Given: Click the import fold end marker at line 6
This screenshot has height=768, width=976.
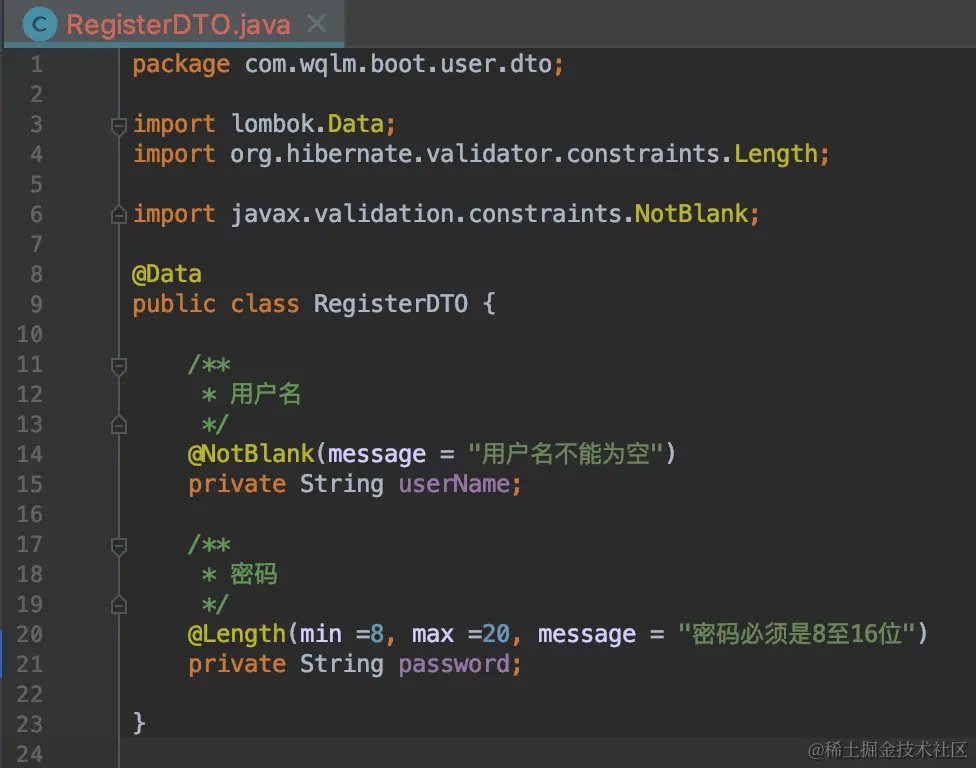Looking at the screenshot, I should 118,215.
